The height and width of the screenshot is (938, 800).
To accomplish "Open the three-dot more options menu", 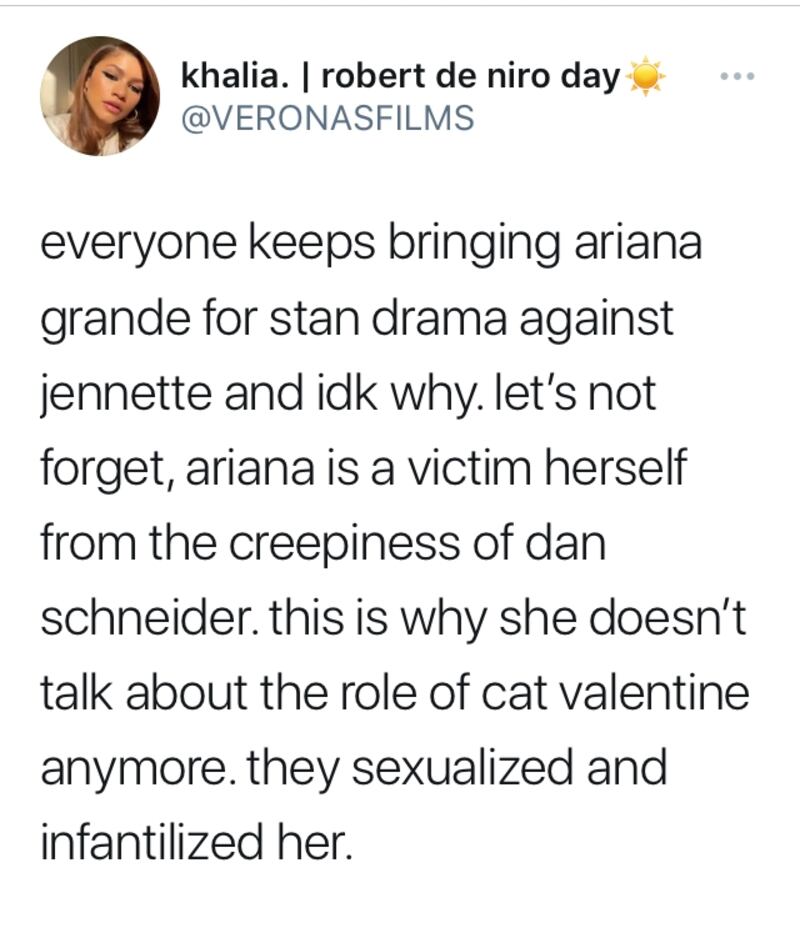I will click(742, 76).
